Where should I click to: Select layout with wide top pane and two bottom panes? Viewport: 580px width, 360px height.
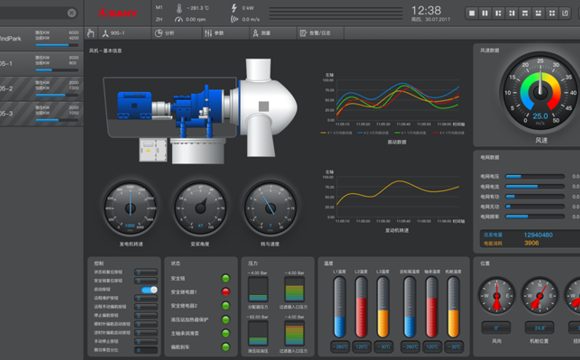coord(525,13)
